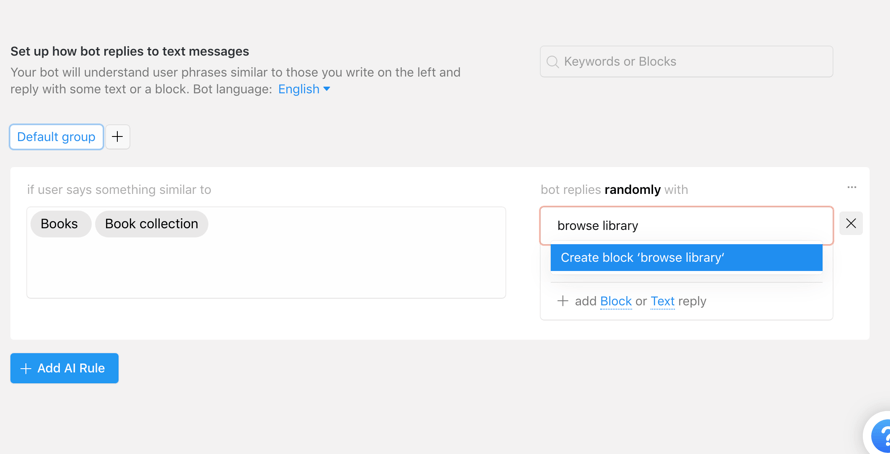The image size is (890, 454).
Task: Open the help question mark bubble
Action: 880,436
